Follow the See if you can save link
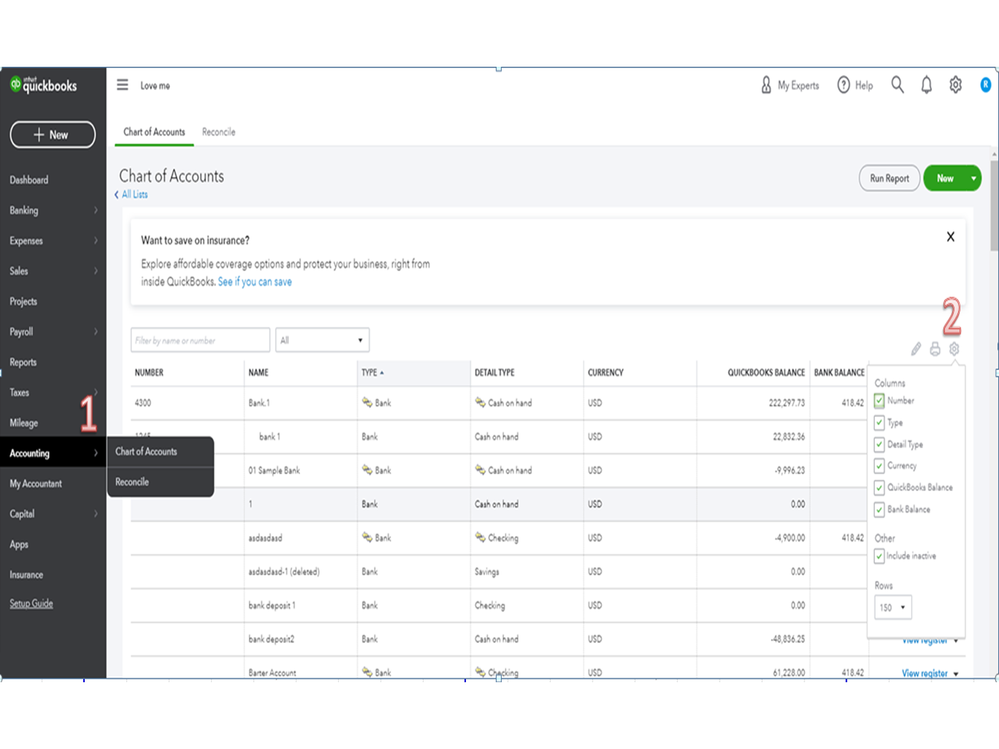Image resolution: width=999 pixels, height=749 pixels. [x=255, y=282]
